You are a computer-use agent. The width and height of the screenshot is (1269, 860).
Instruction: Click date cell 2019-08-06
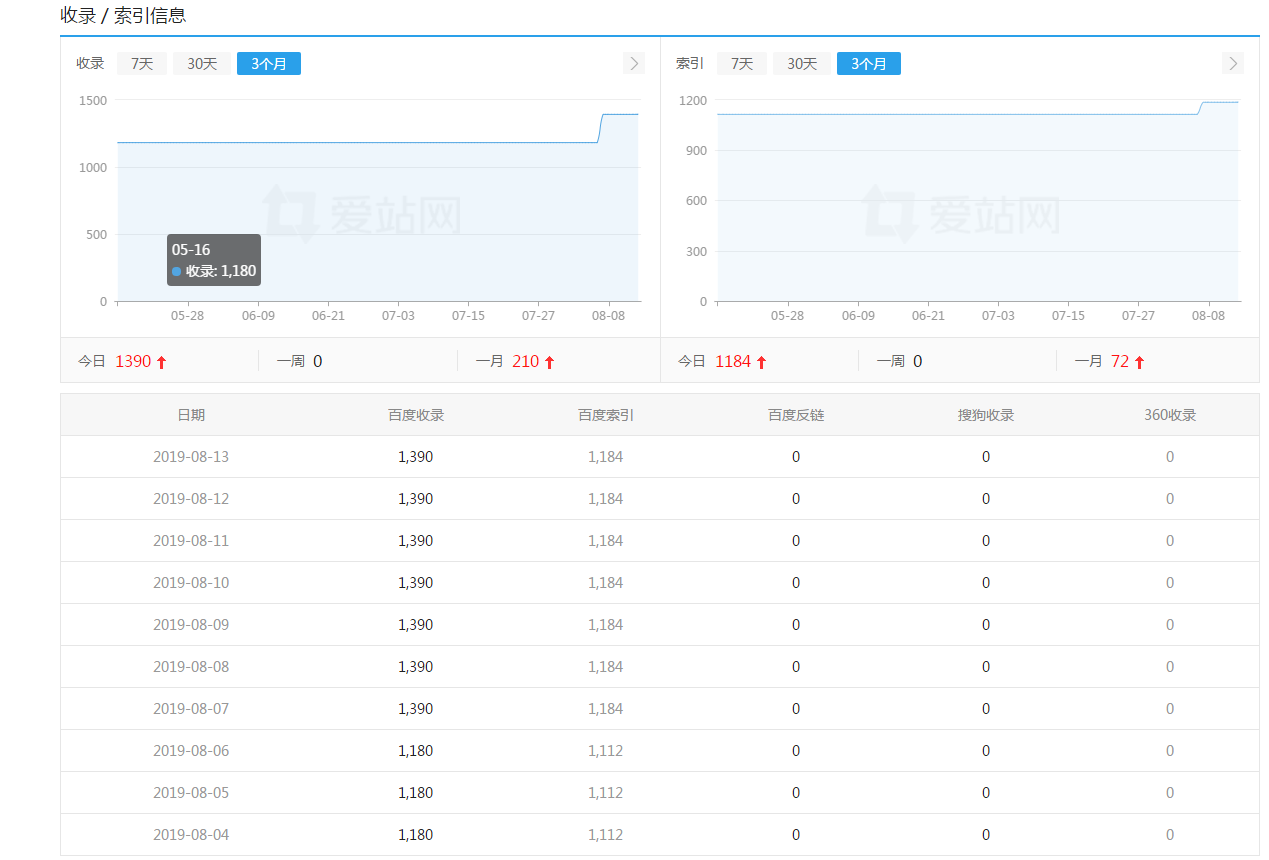tap(191, 751)
